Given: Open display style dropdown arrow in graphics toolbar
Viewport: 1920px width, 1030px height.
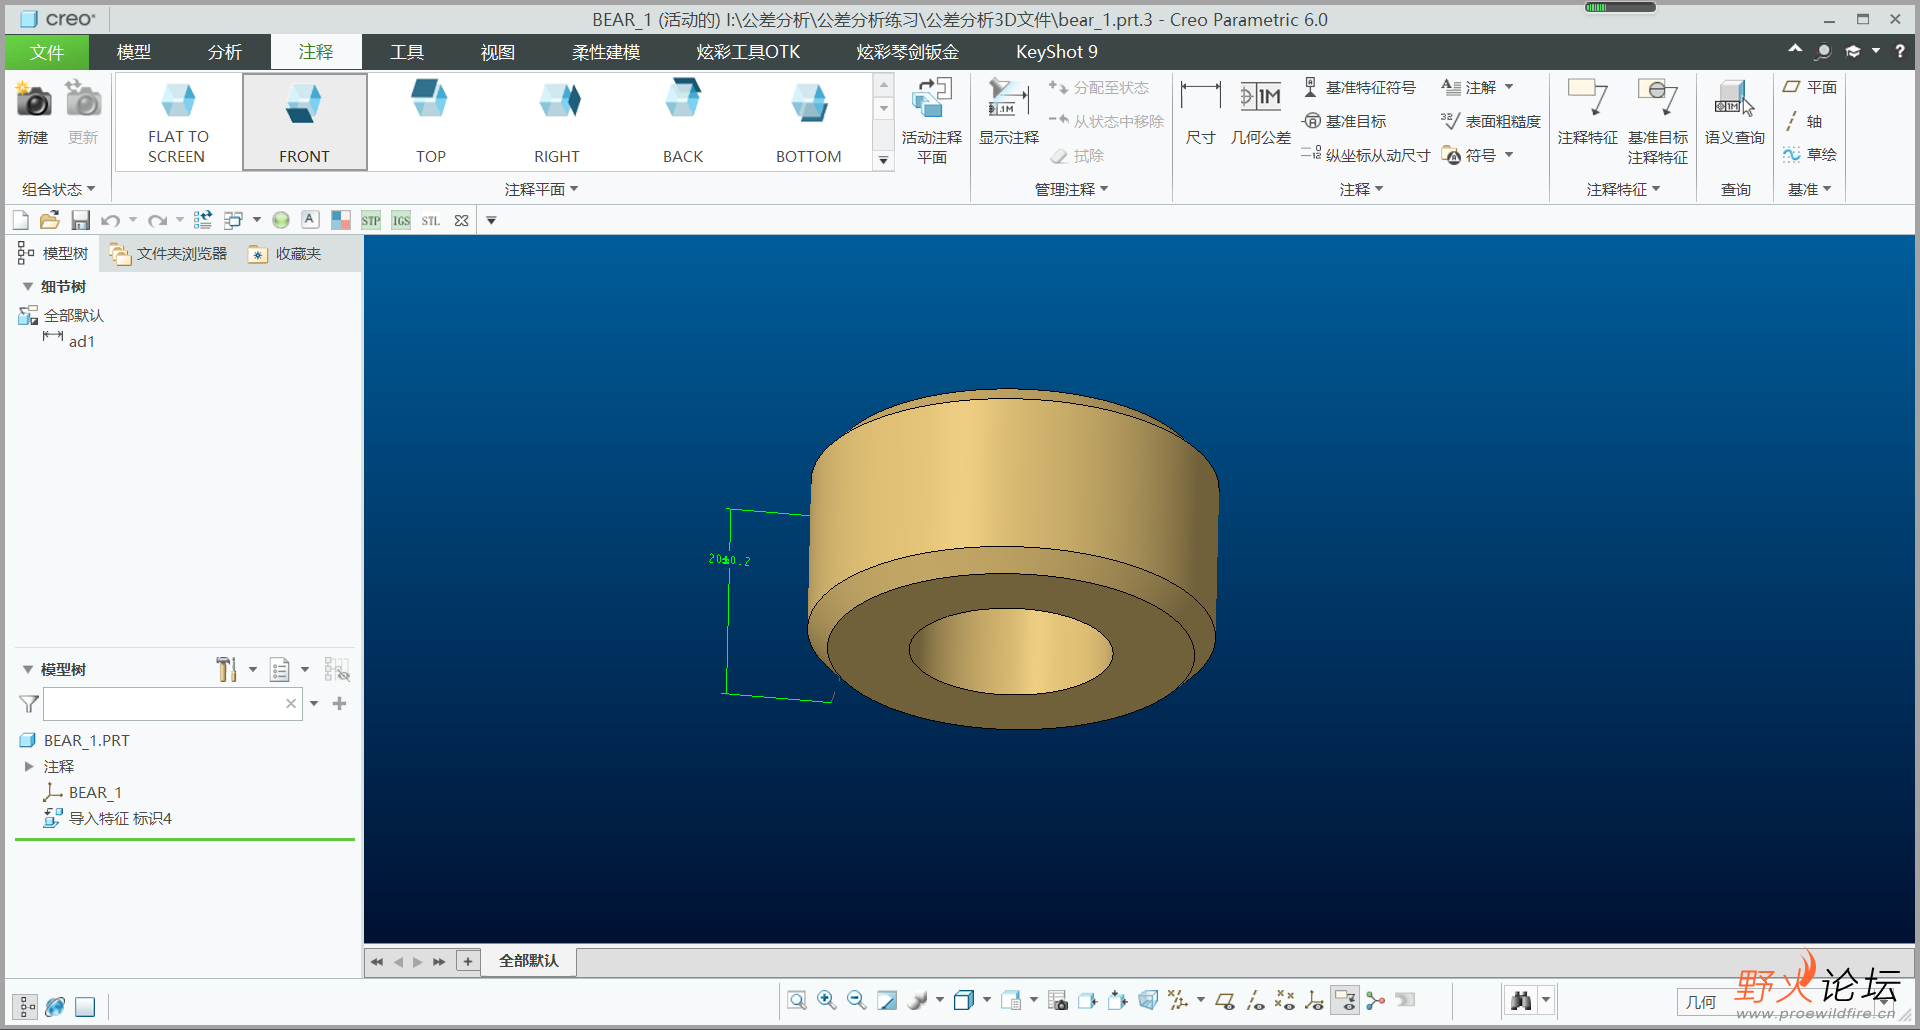Looking at the screenshot, I should pos(987,1000).
